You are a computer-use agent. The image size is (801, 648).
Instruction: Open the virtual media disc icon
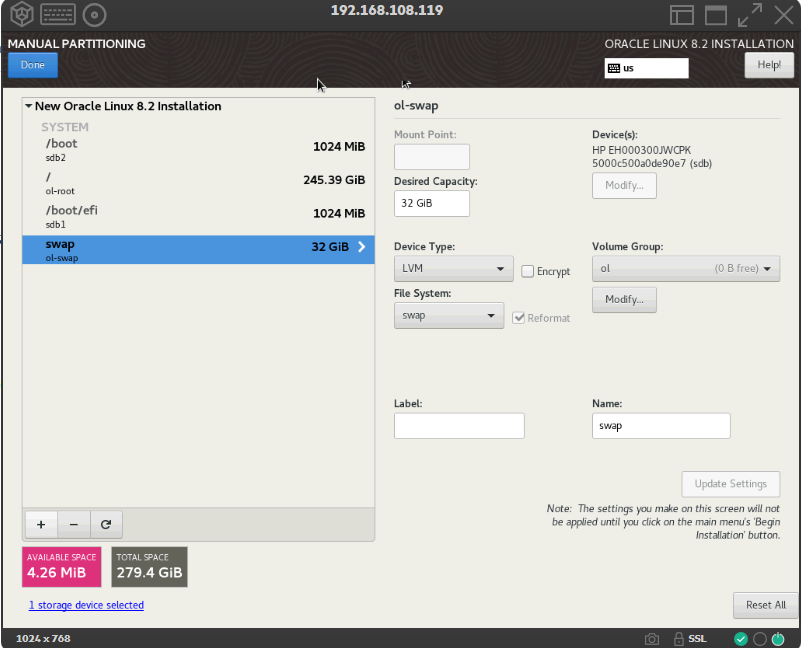[95, 15]
